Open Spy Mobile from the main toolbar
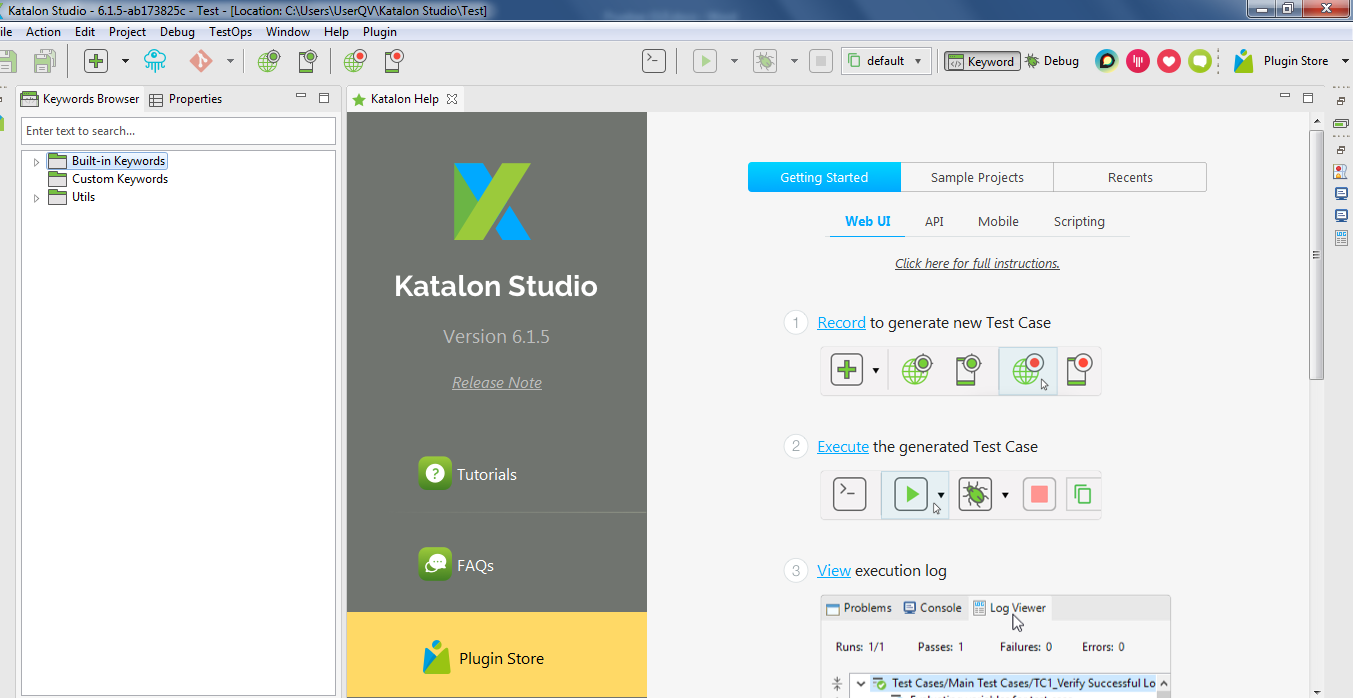This screenshot has width=1353, height=698. (x=307, y=61)
